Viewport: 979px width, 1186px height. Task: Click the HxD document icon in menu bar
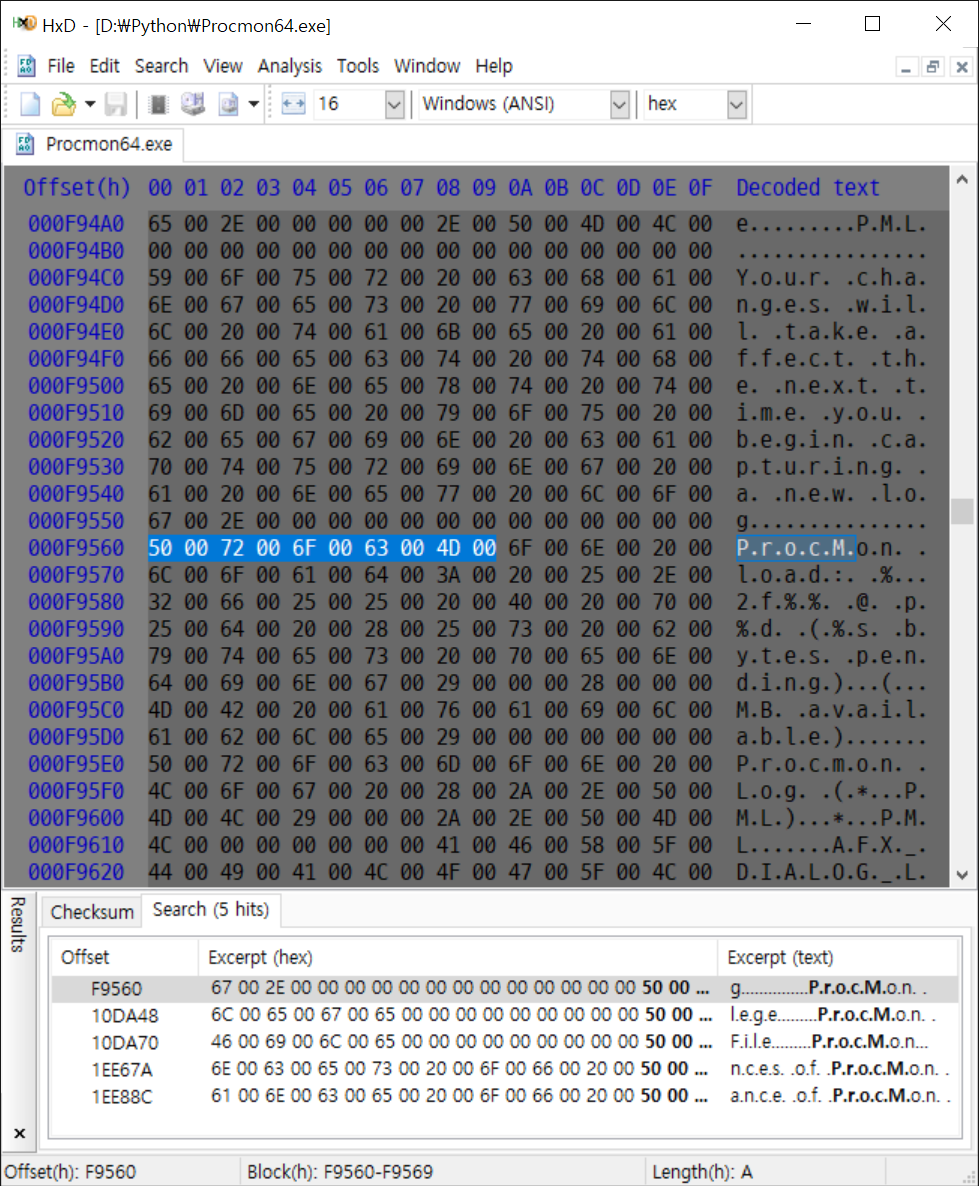26,66
